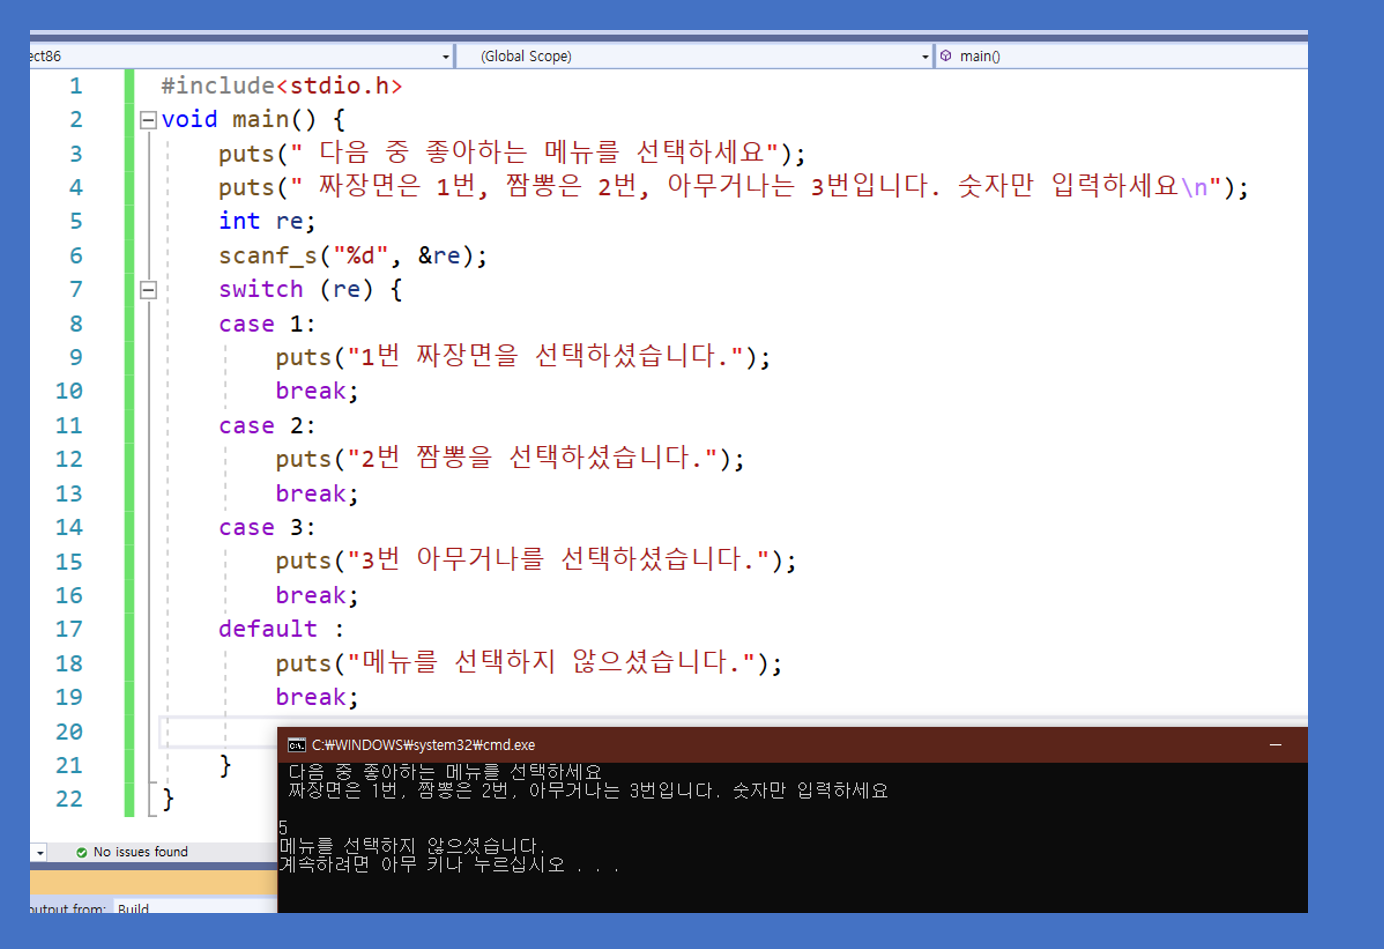1384x949 pixels.
Task: Click the 'case 2:' label
Action: click(267, 426)
